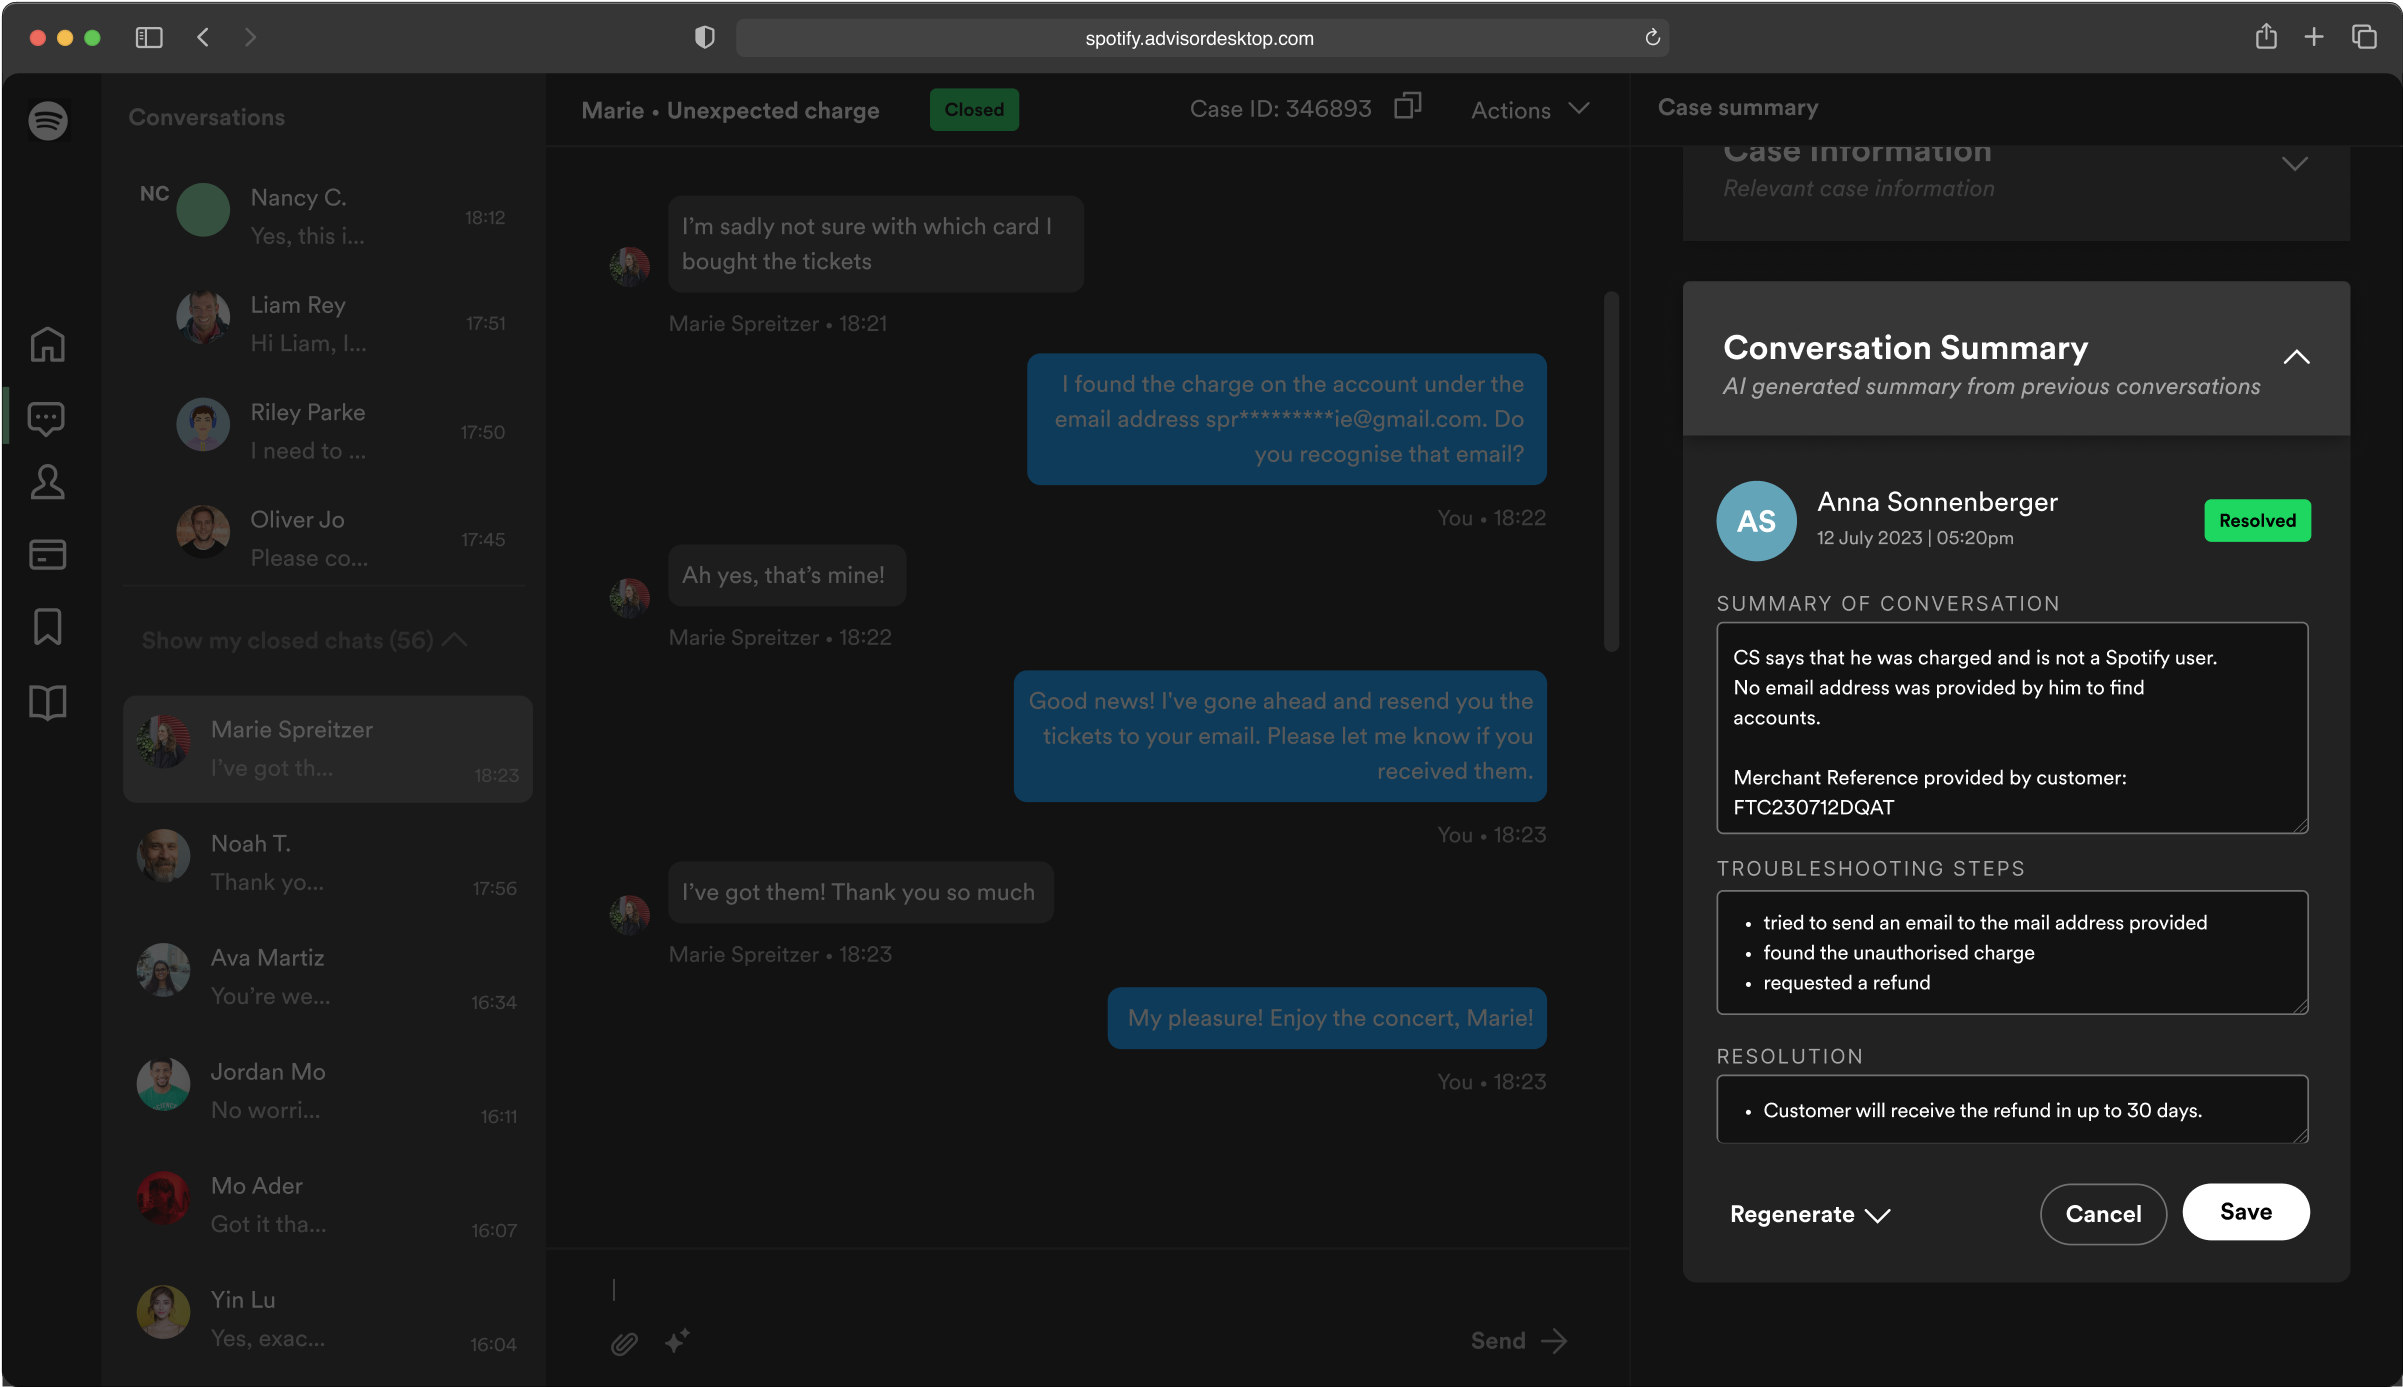Click the AI sparkle icon in composer
Screen dimensions: 2403x1387
coord(677,1341)
